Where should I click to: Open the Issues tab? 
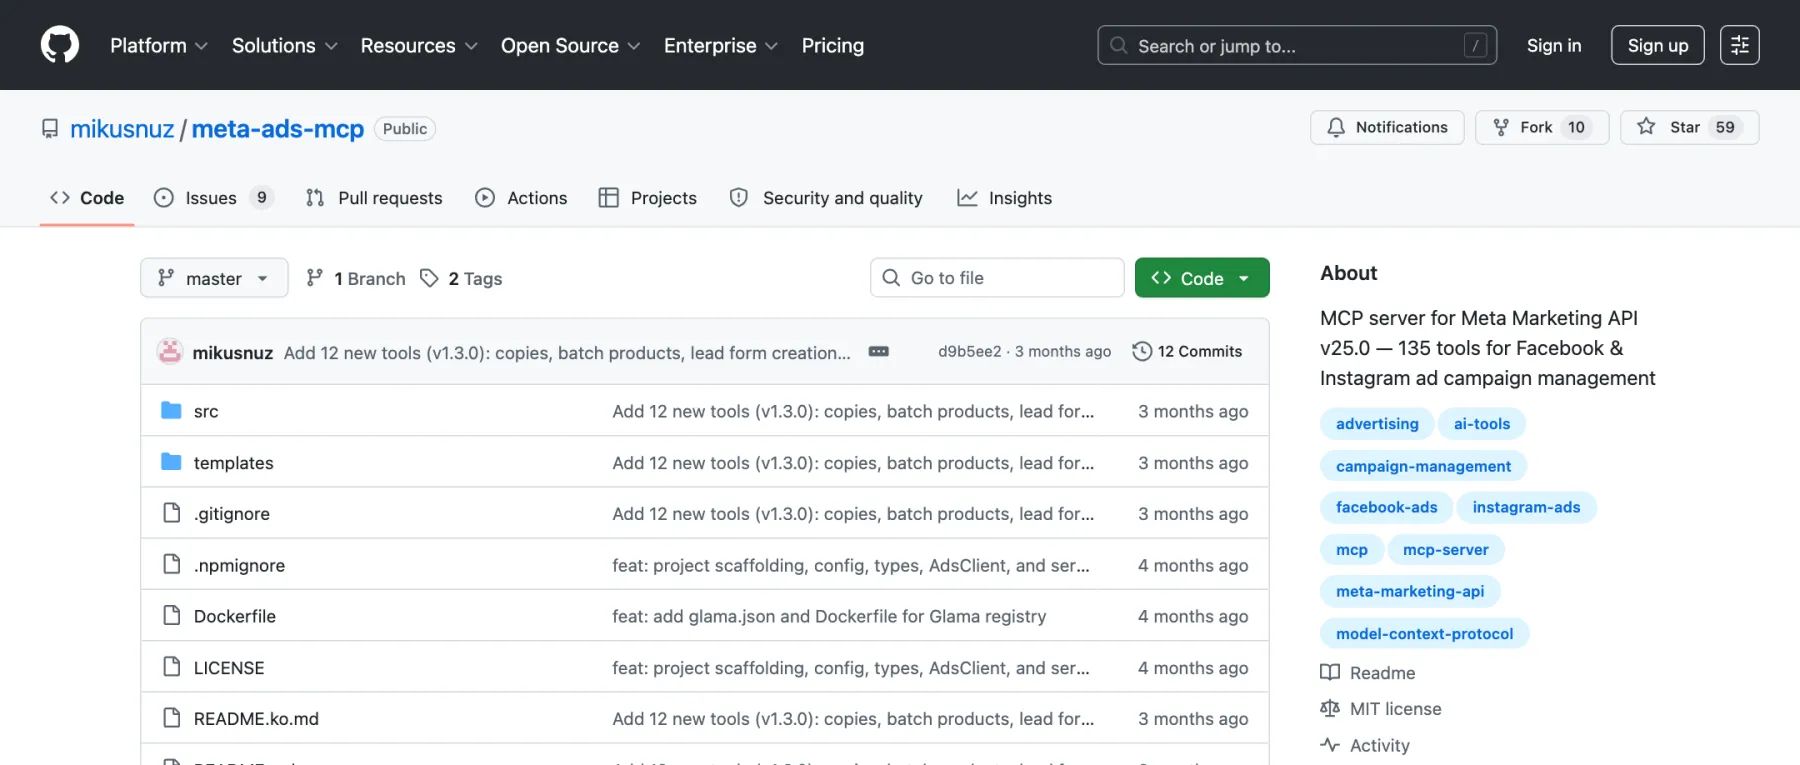click(214, 198)
